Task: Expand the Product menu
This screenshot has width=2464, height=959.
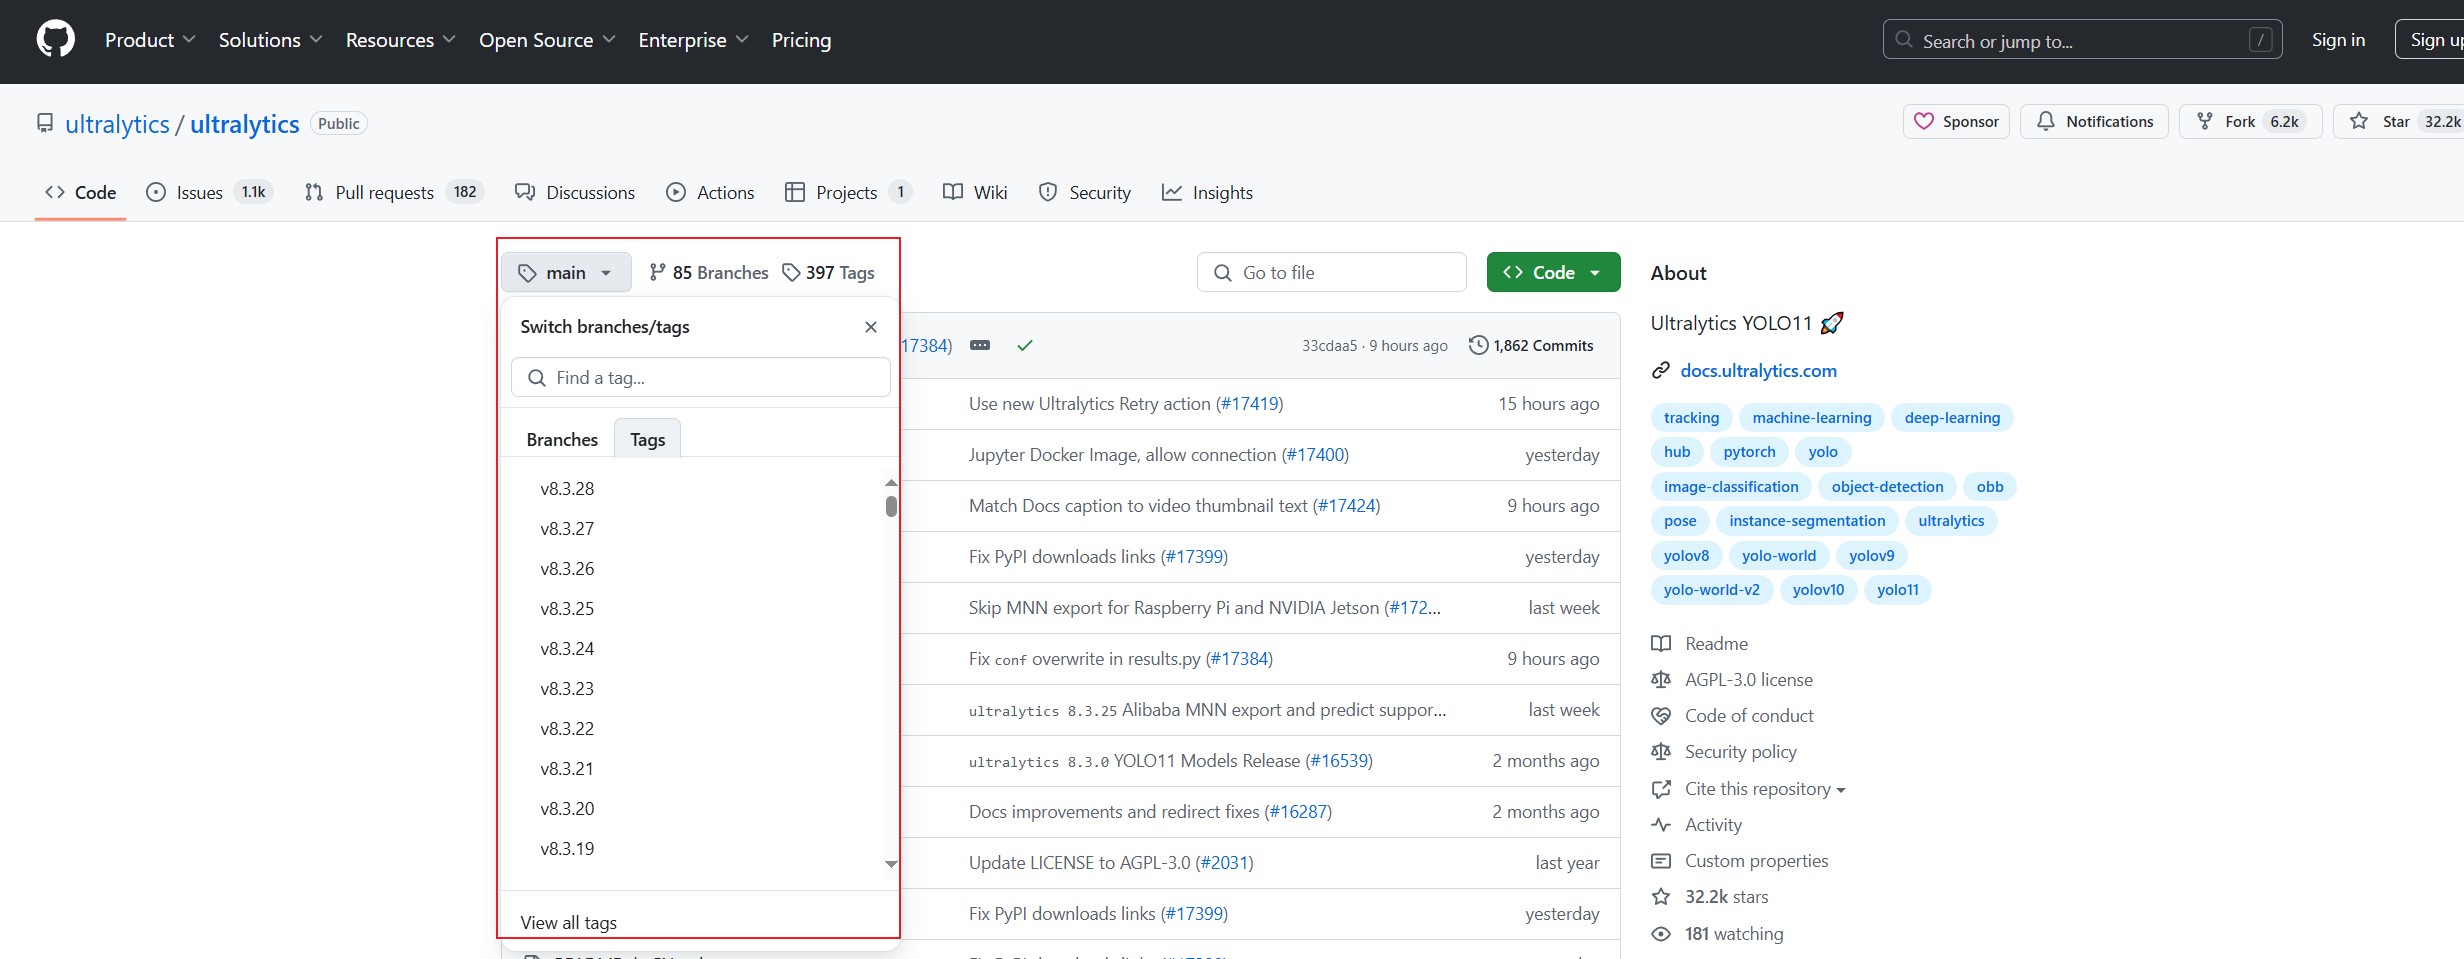Action: point(150,40)
